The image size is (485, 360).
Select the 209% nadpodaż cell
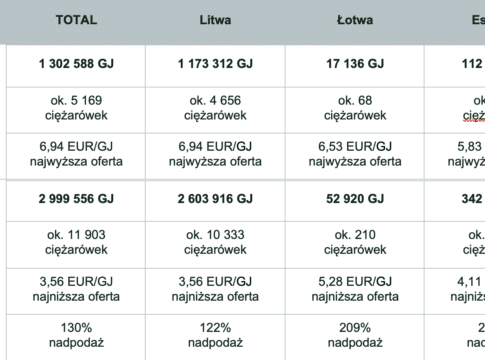355,337
